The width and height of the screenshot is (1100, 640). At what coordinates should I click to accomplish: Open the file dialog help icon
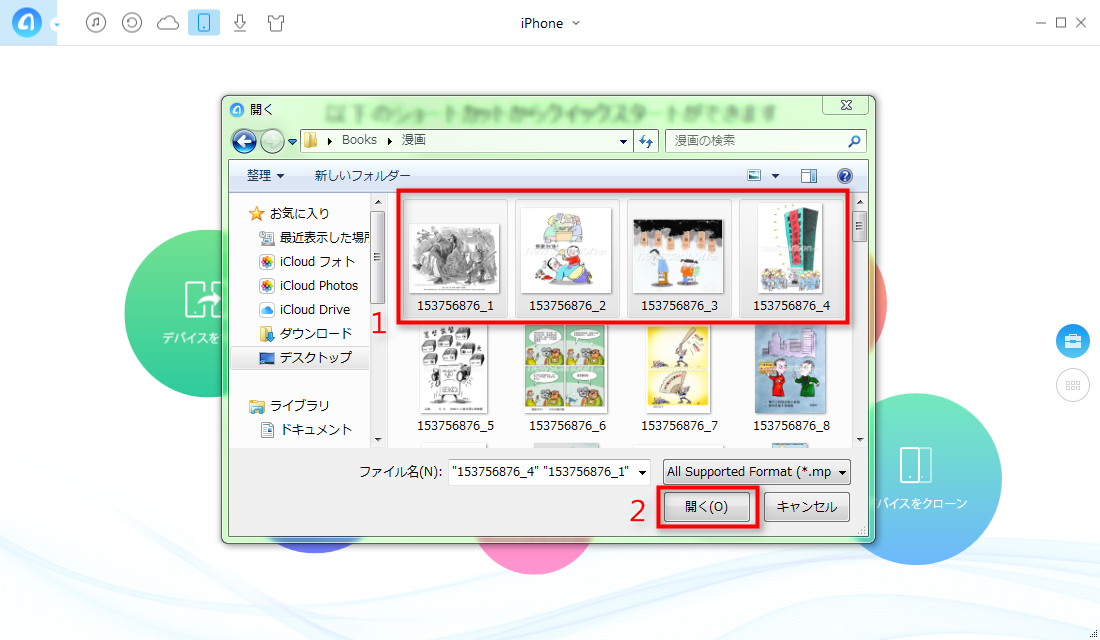845,175
